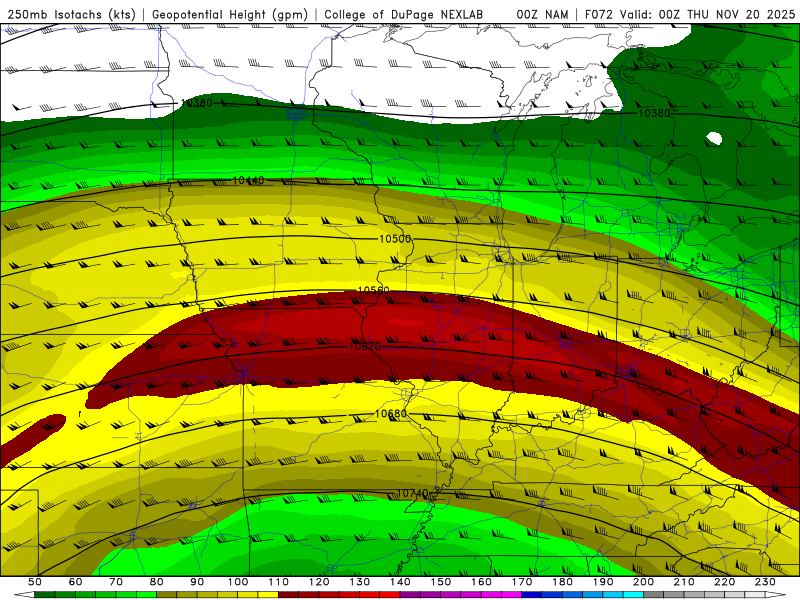
Task: Click the darkest red swatch starting at 110
Action: (x=289, y=595)
